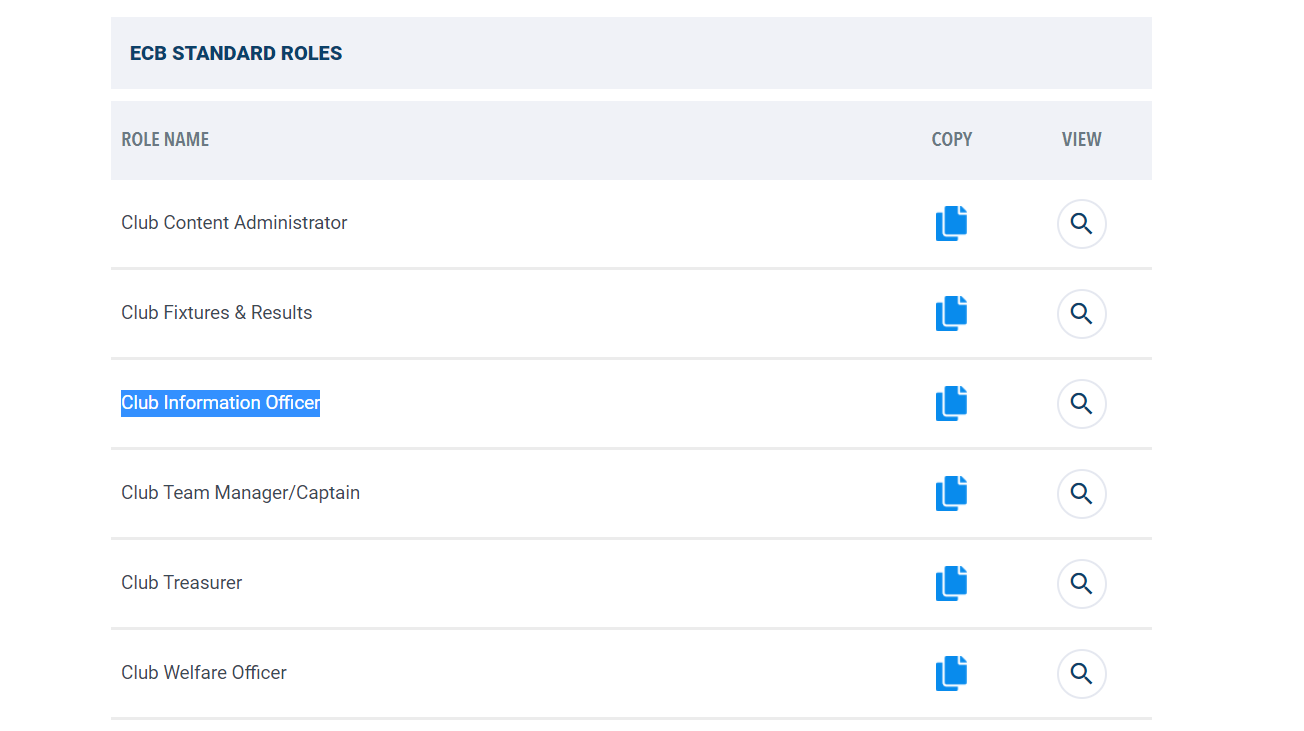The image size is (1304, 731).
Task: Click the Club Treasurer role name
Action: [x=182, y=583]
